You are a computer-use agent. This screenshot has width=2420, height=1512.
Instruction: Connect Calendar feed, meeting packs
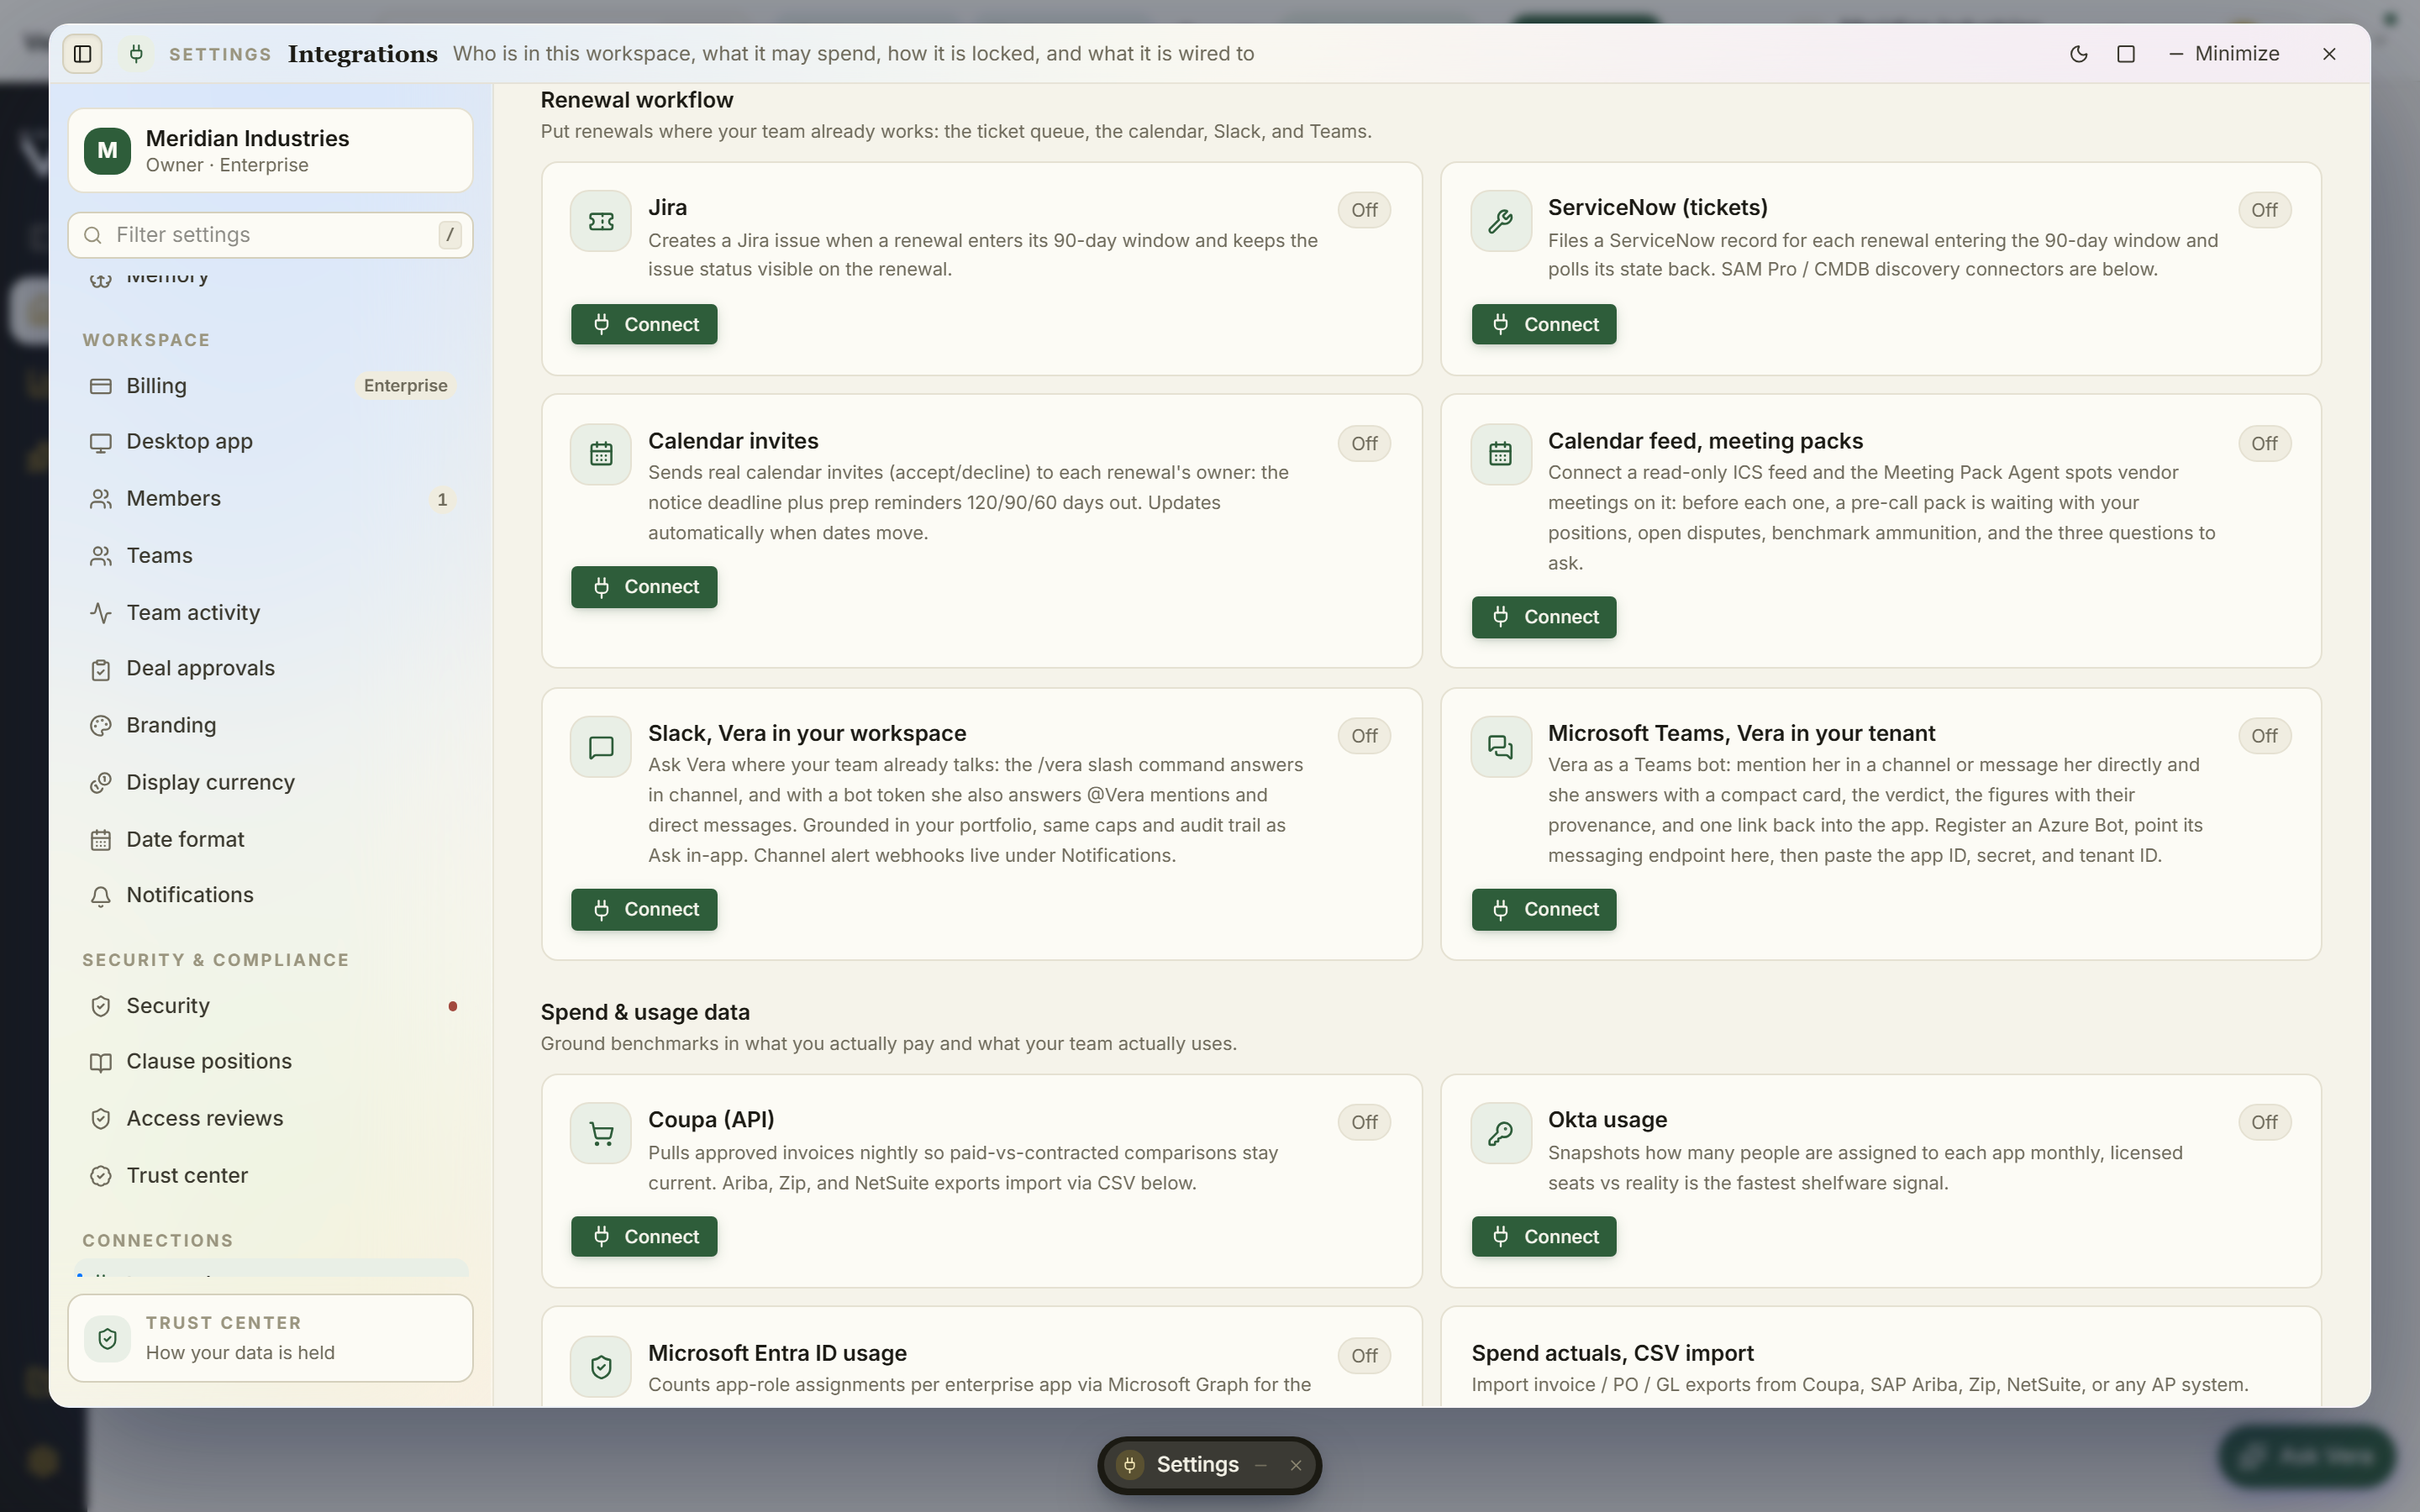[1543, 617]
